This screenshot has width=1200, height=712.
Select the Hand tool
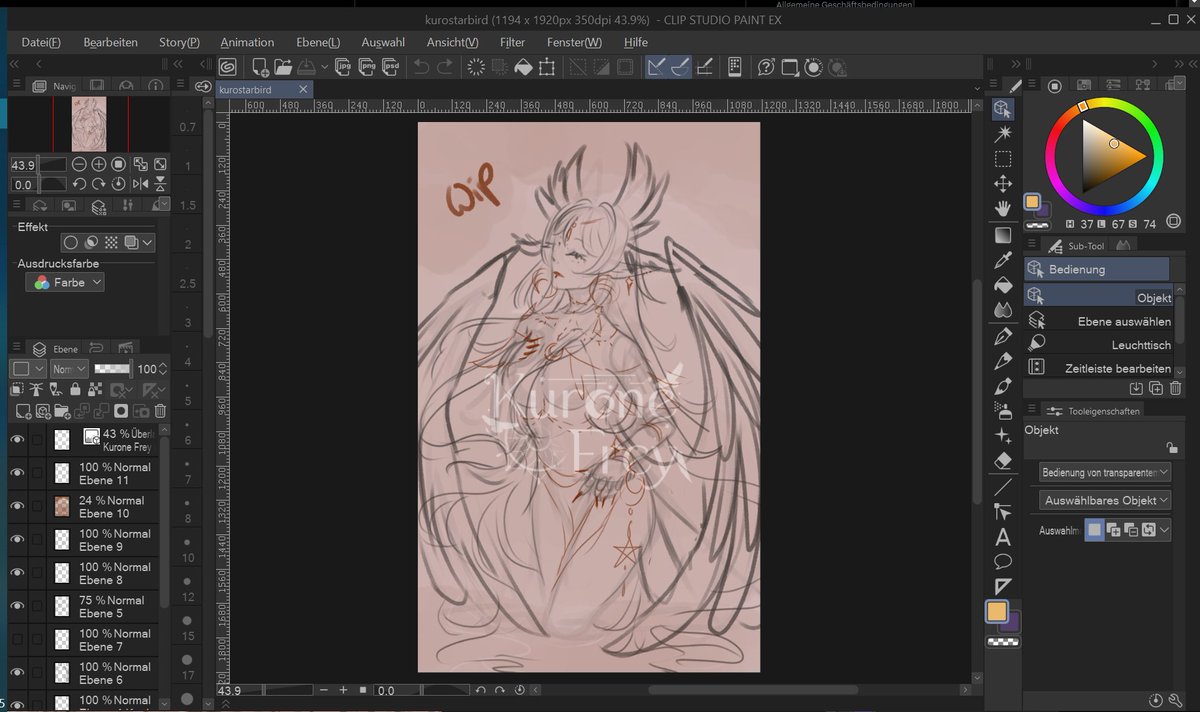click(1003, 209)
